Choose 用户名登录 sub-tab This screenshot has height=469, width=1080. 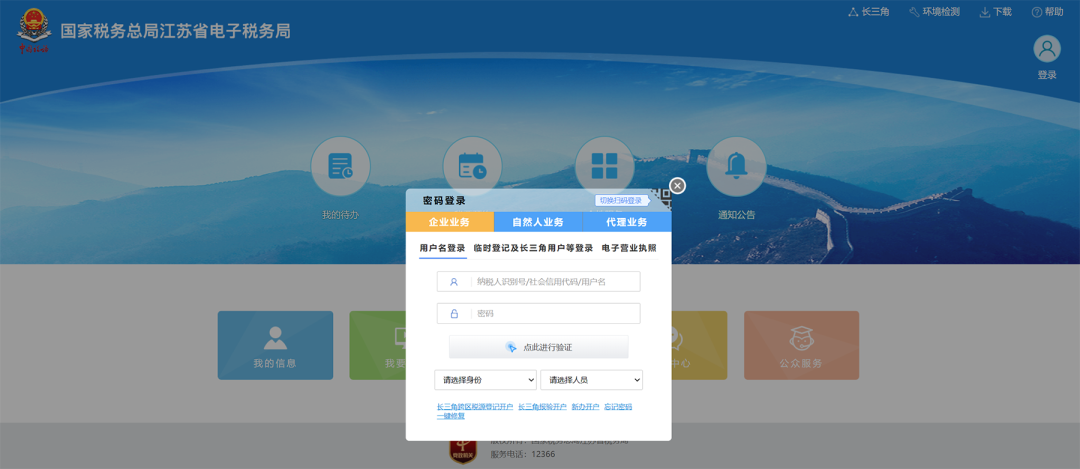click(442, 248)
